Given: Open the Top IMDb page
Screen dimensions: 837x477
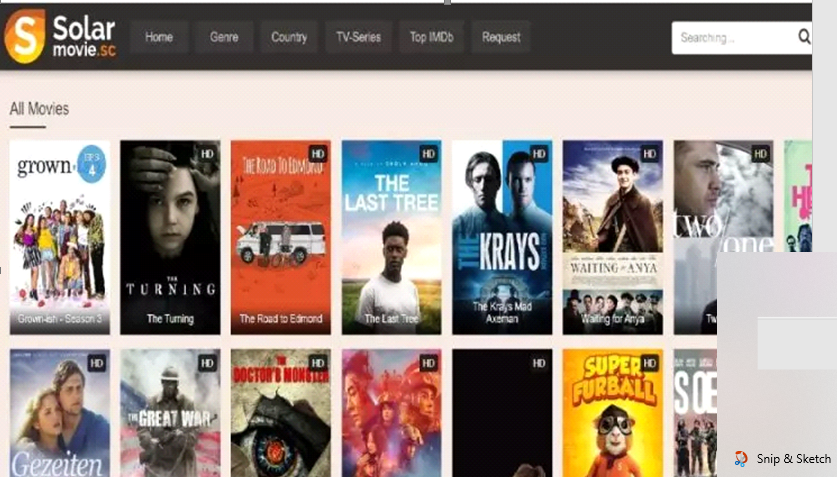Looking at the screenshot, I should tap(431, 37).
